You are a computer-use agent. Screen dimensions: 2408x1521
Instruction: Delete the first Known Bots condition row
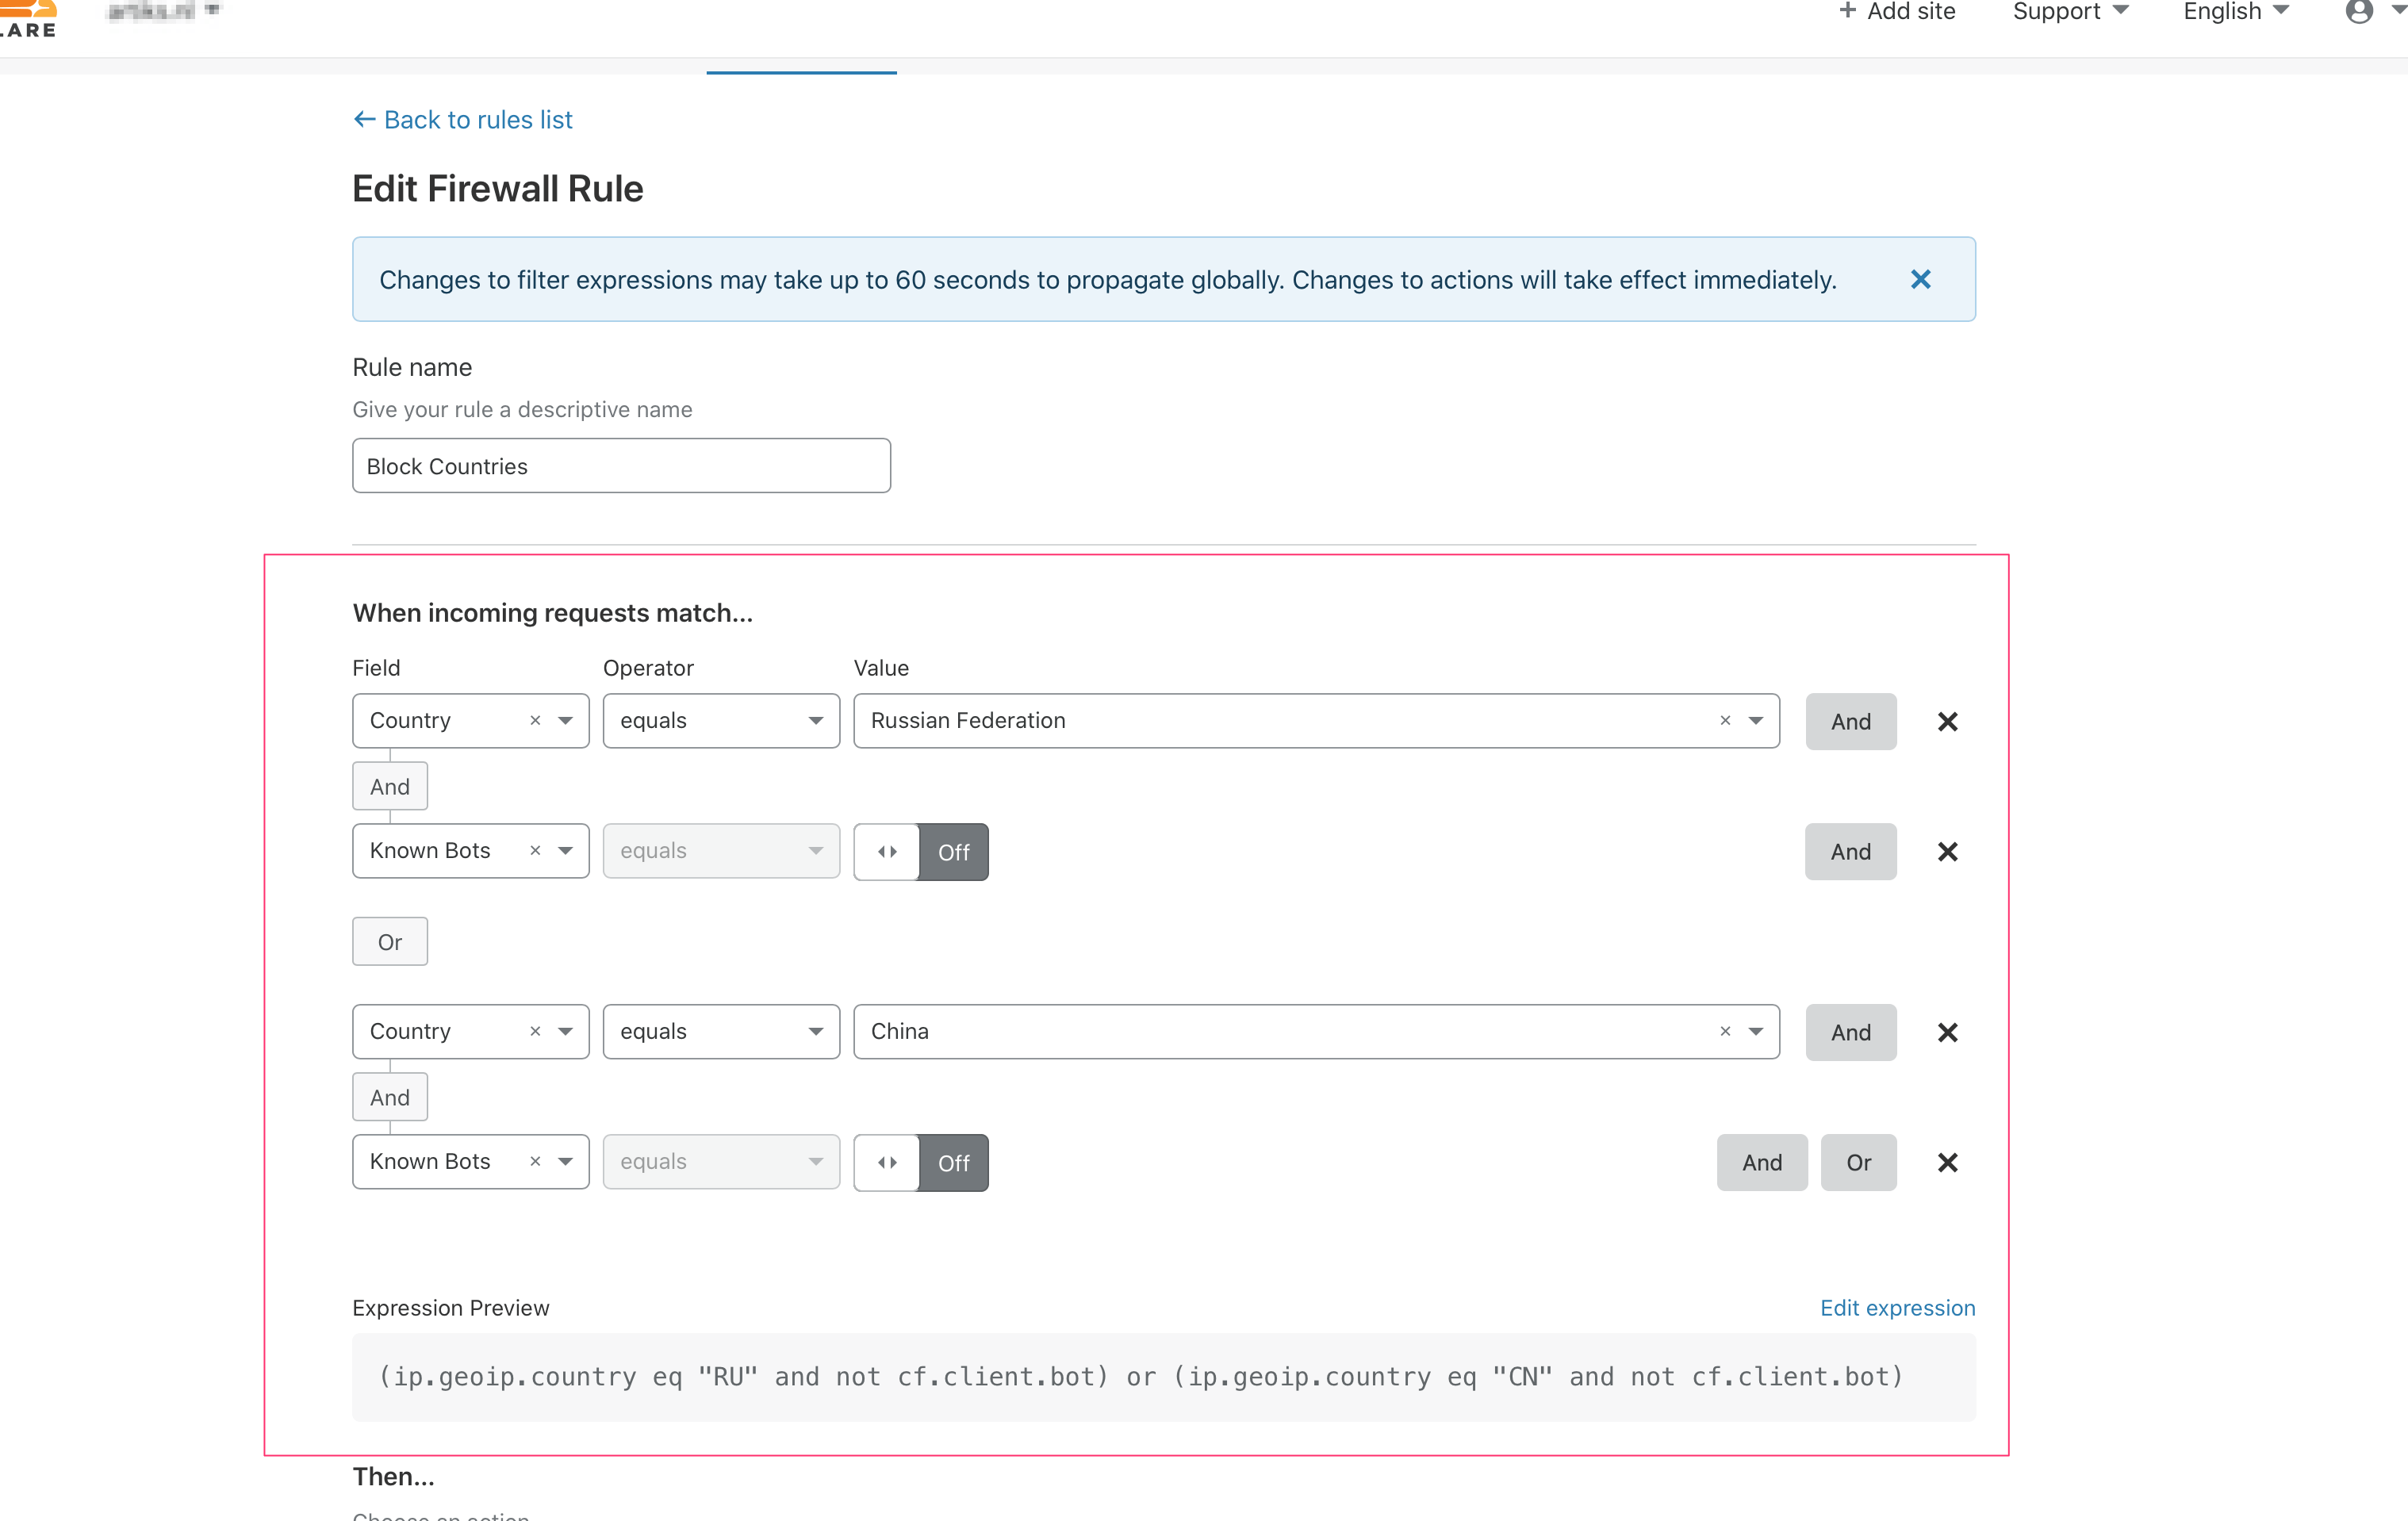1947,851
